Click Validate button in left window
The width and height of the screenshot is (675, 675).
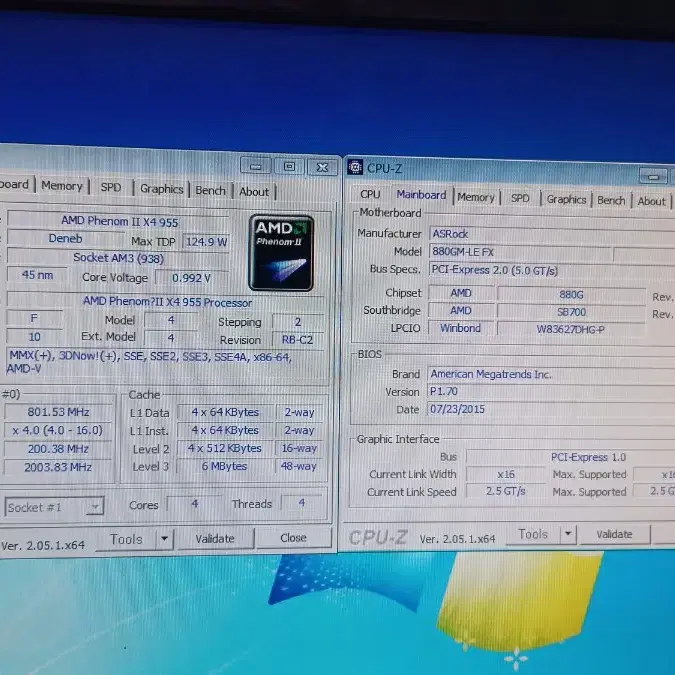[215, 539]
